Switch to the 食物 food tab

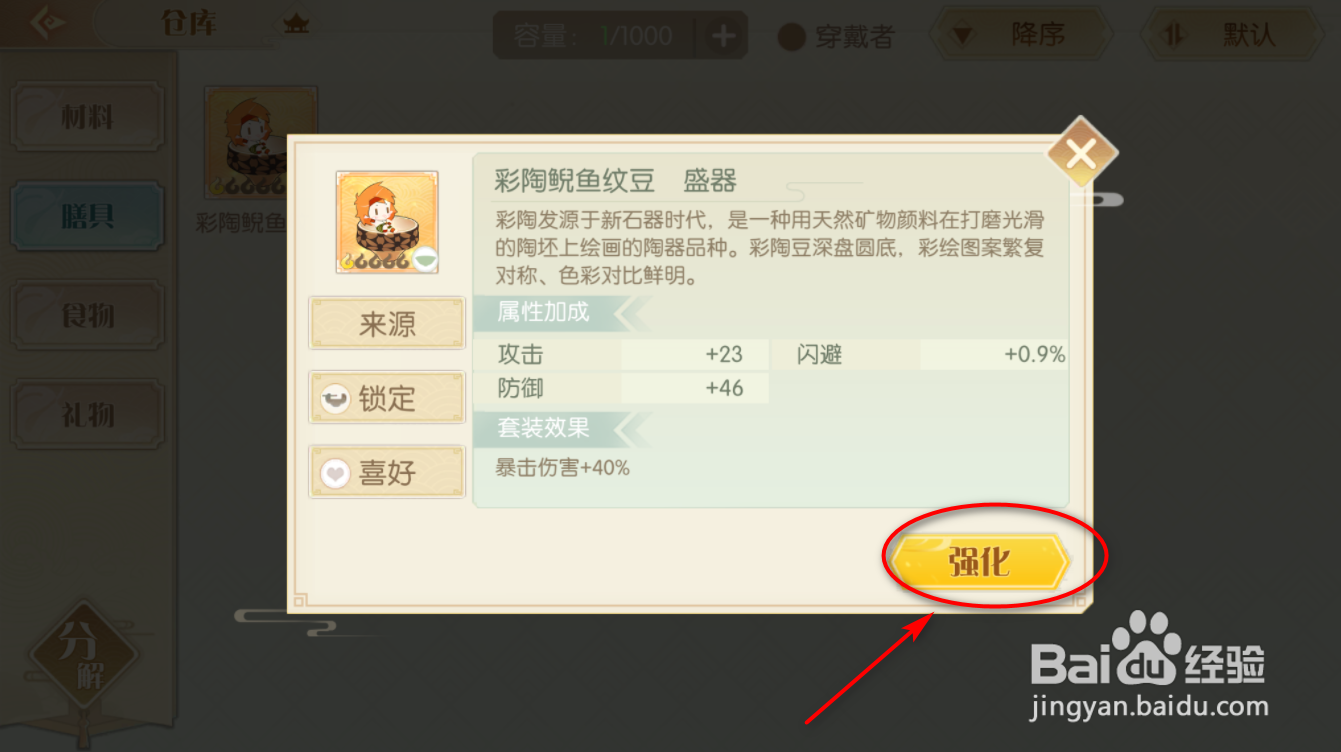coord(87,315)
